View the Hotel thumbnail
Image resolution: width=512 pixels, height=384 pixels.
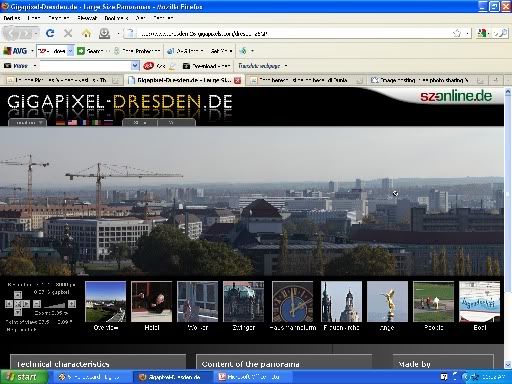click(152, 302)
